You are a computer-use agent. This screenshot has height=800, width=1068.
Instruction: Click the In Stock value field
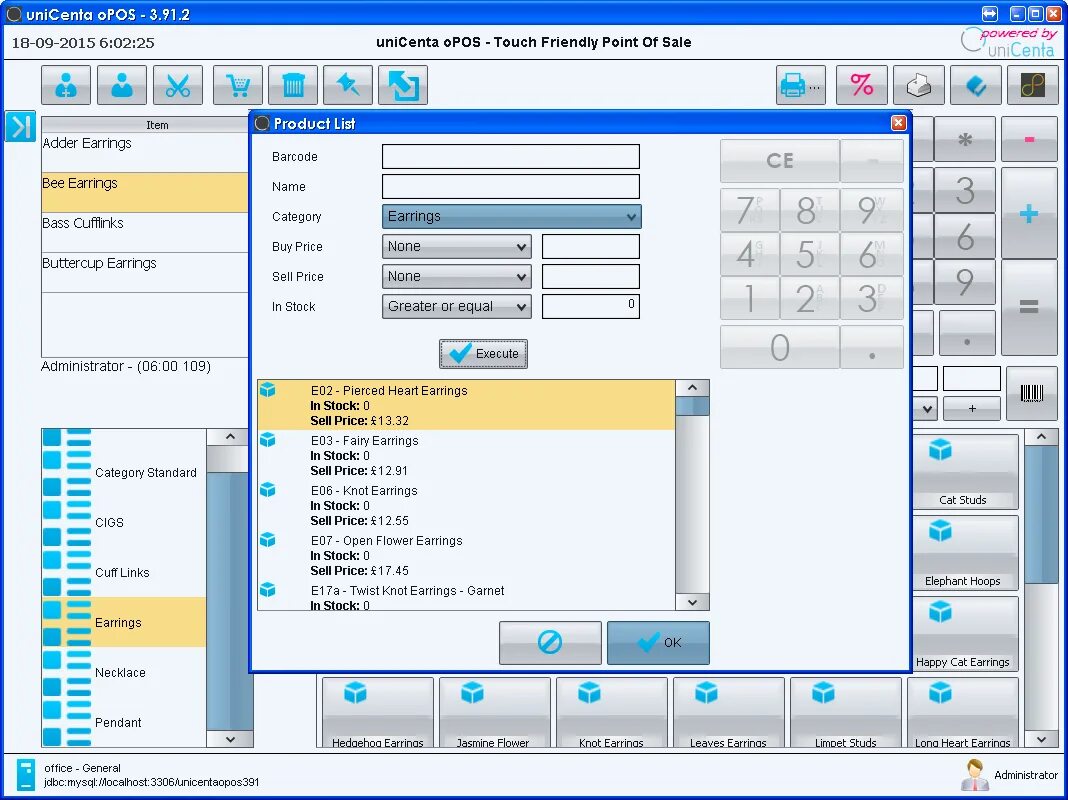click(591, 306)
